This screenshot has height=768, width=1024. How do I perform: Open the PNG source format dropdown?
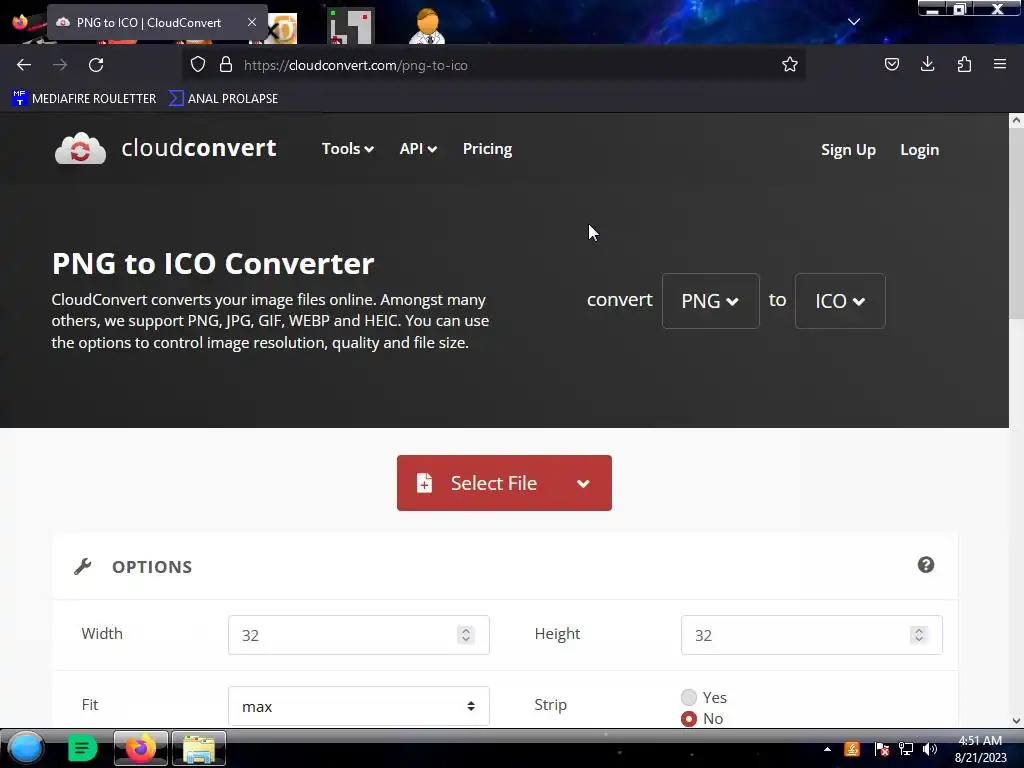[711, 301]
